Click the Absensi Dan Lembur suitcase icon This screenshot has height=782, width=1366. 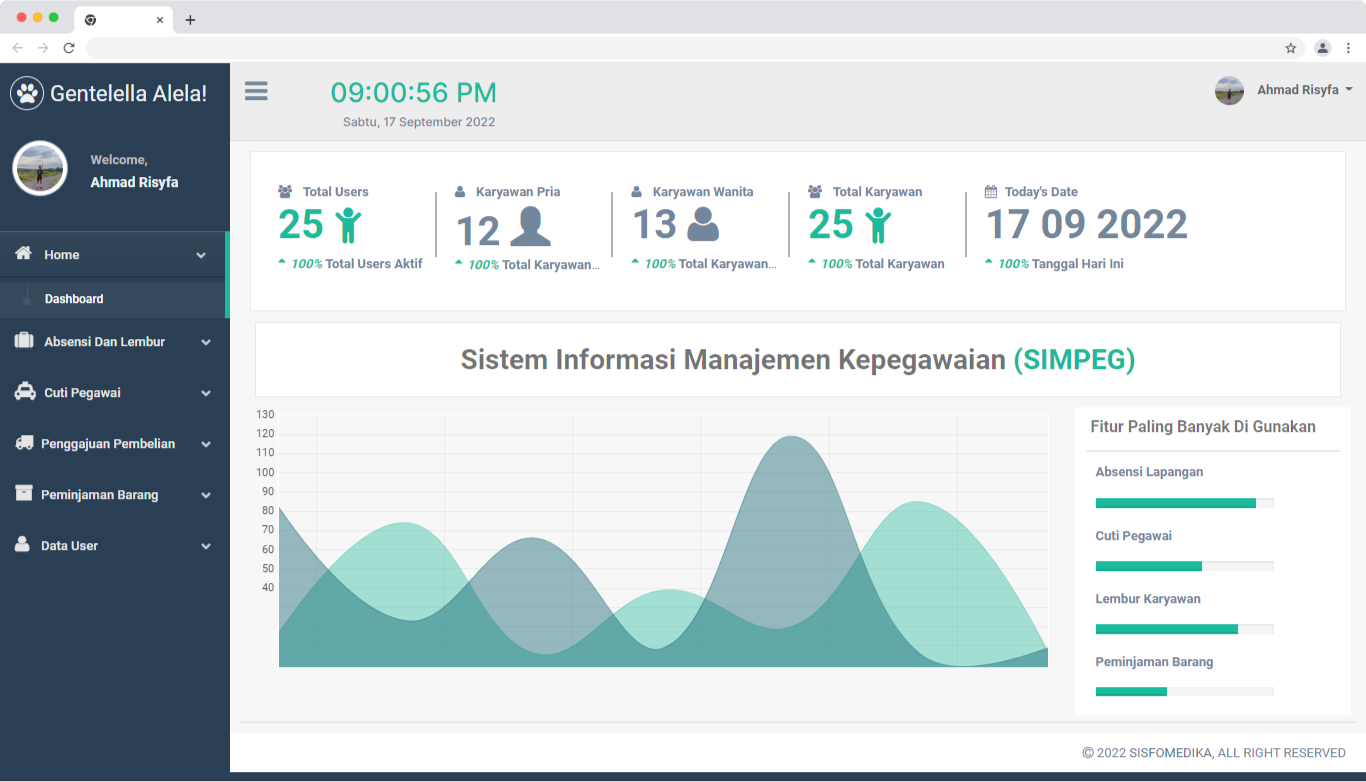tap(24, 341)
